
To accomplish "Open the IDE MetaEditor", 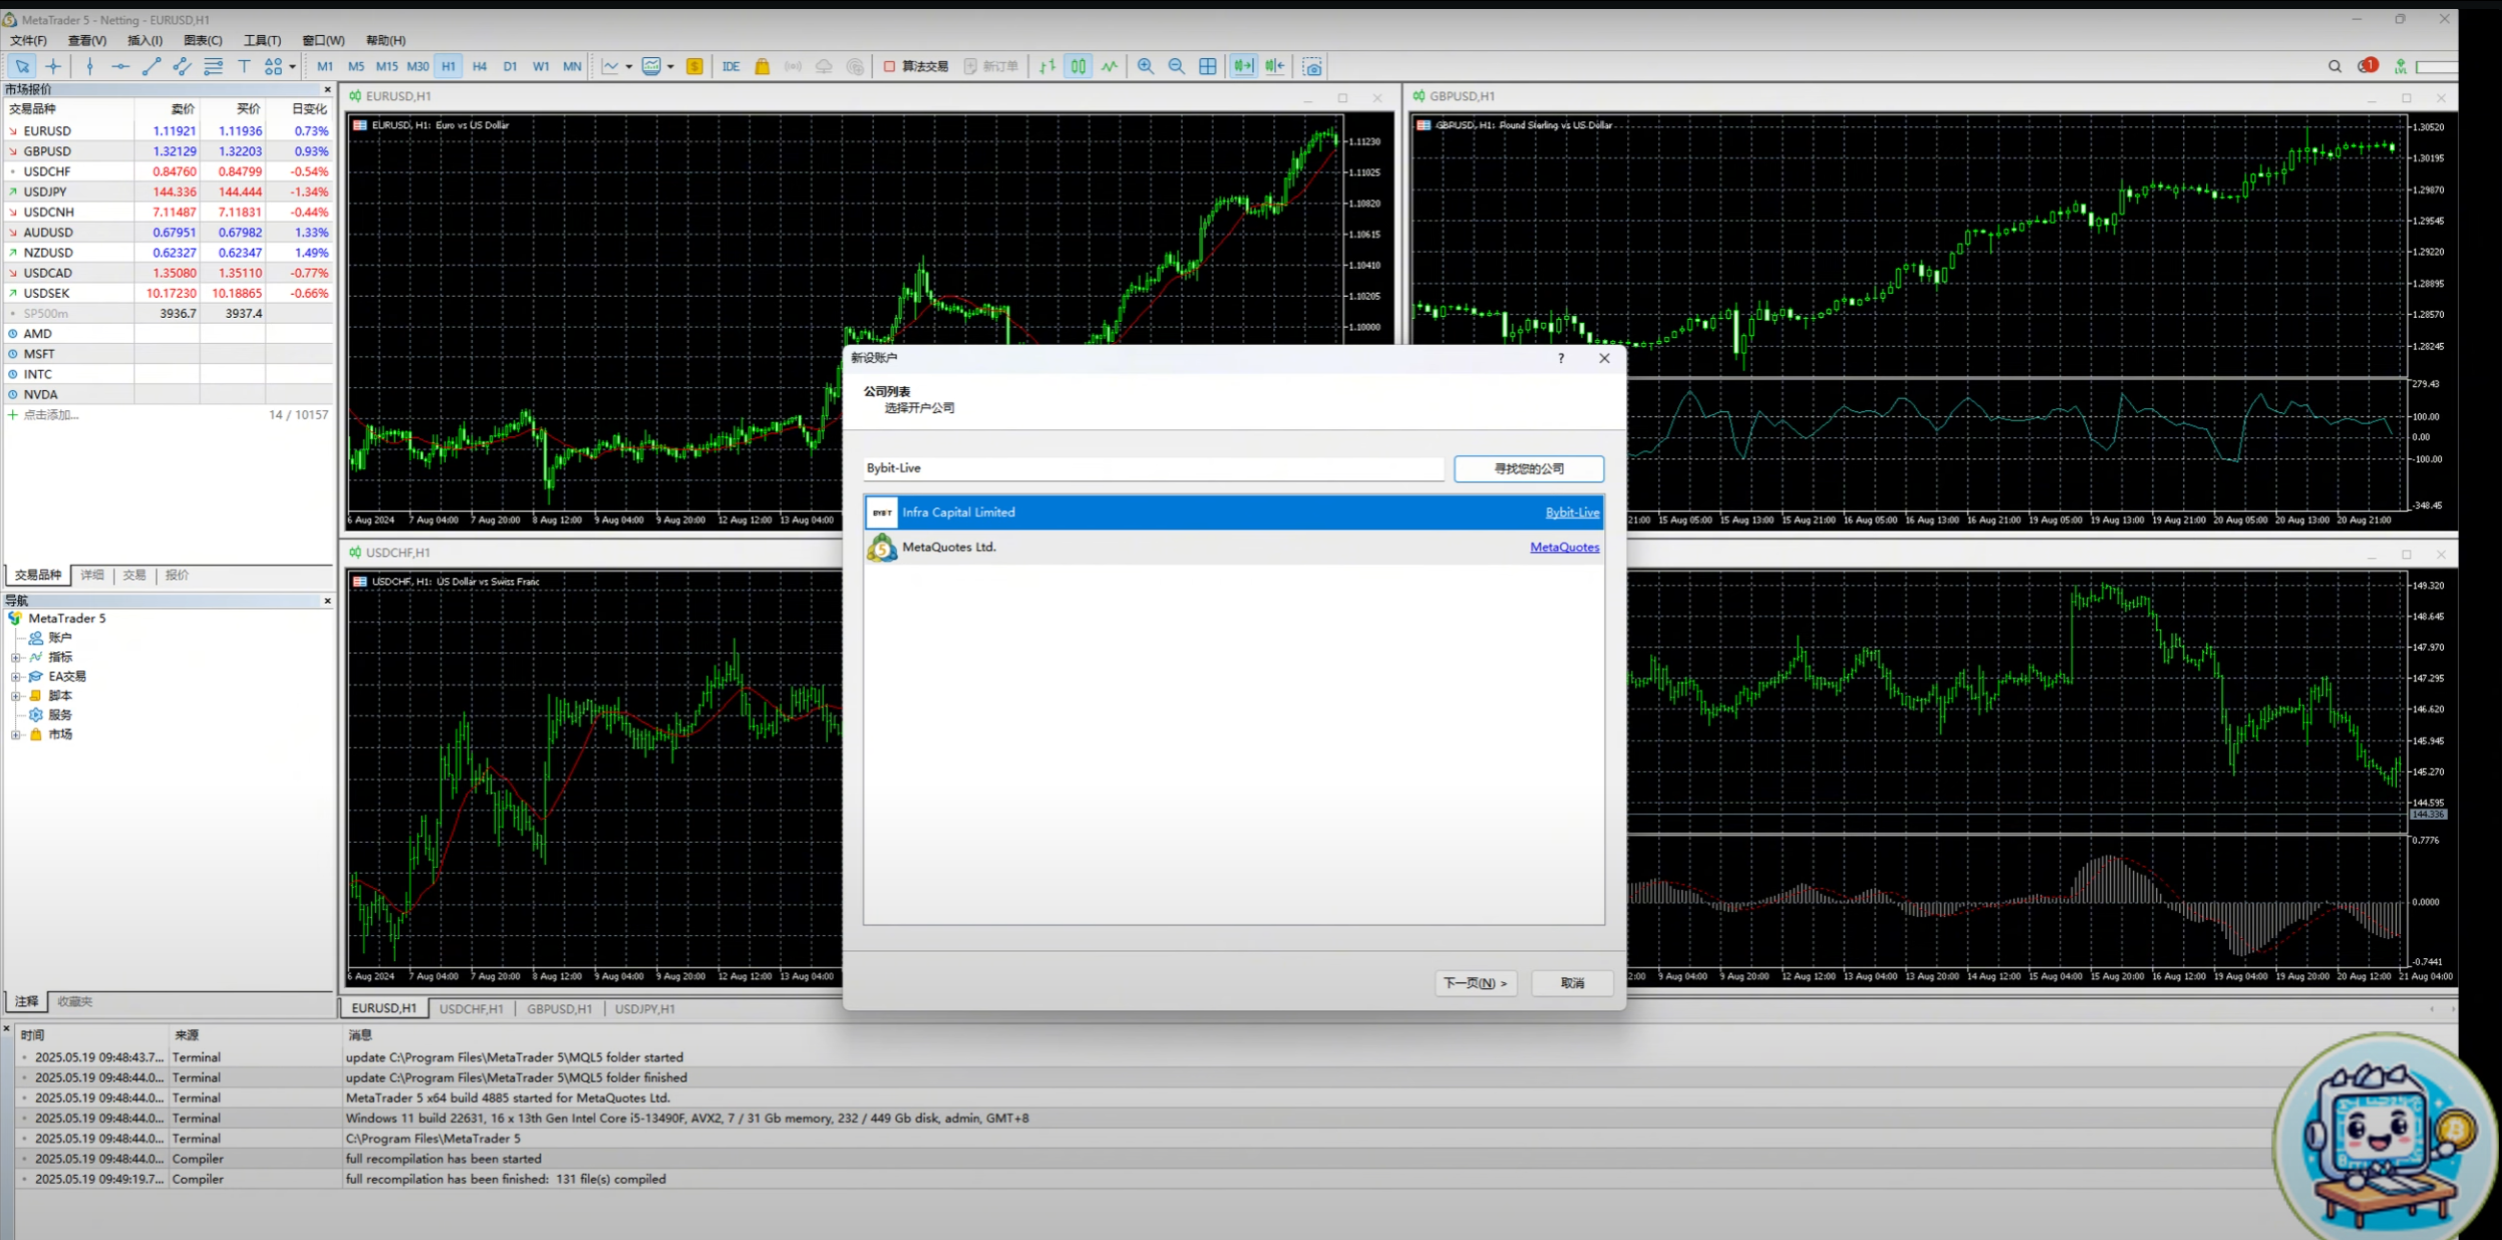I will [x=731, y=67].
